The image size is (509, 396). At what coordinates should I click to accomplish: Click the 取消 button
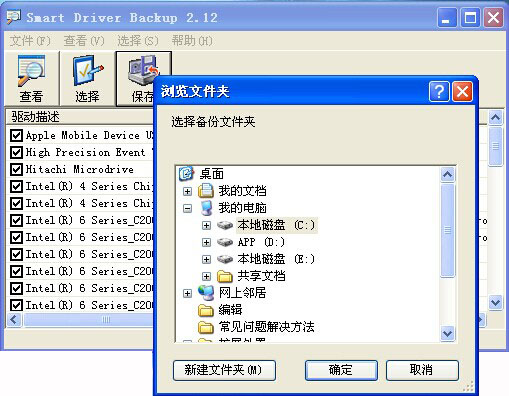(422, 370)
